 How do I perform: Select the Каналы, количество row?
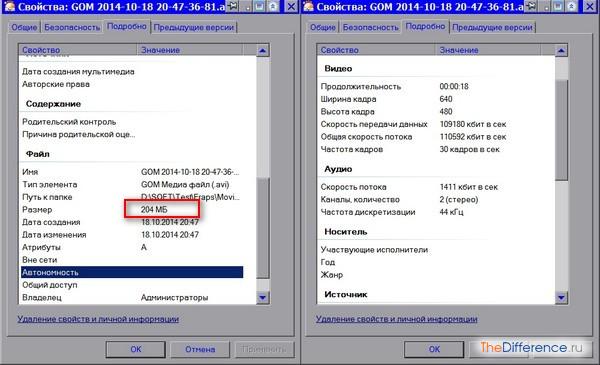(430, 199)
